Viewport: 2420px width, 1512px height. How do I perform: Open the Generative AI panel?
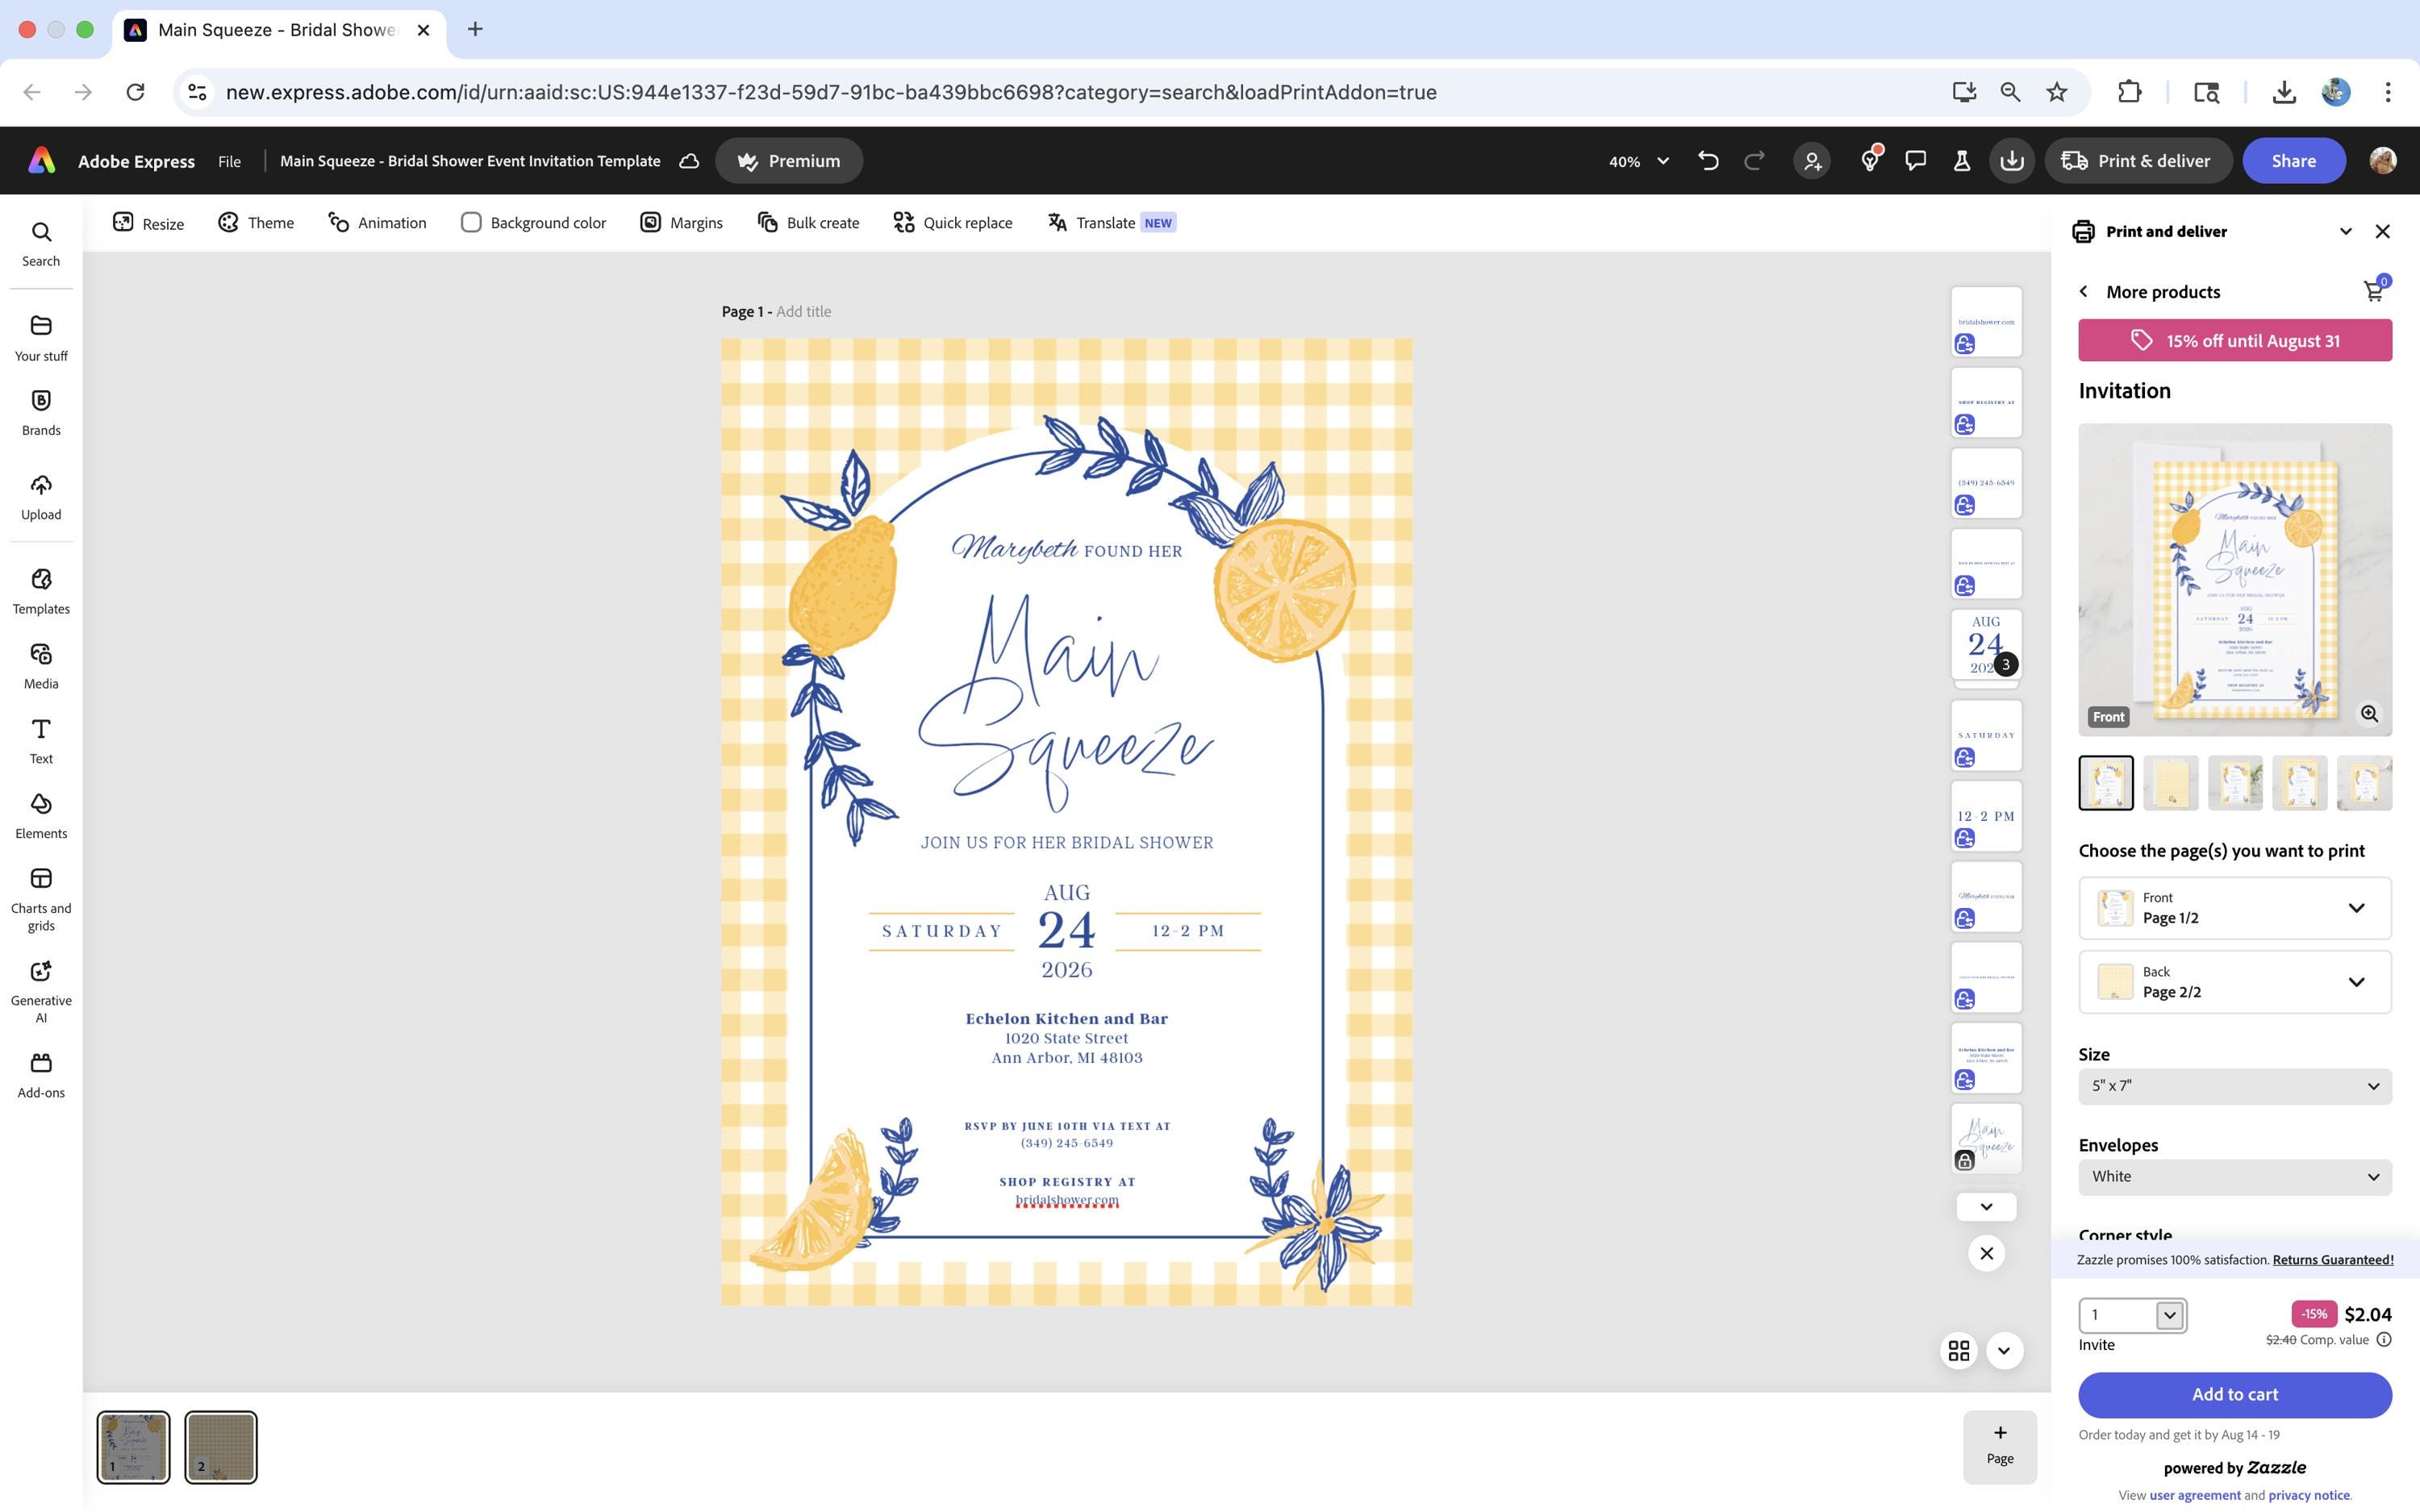(41, 992)
